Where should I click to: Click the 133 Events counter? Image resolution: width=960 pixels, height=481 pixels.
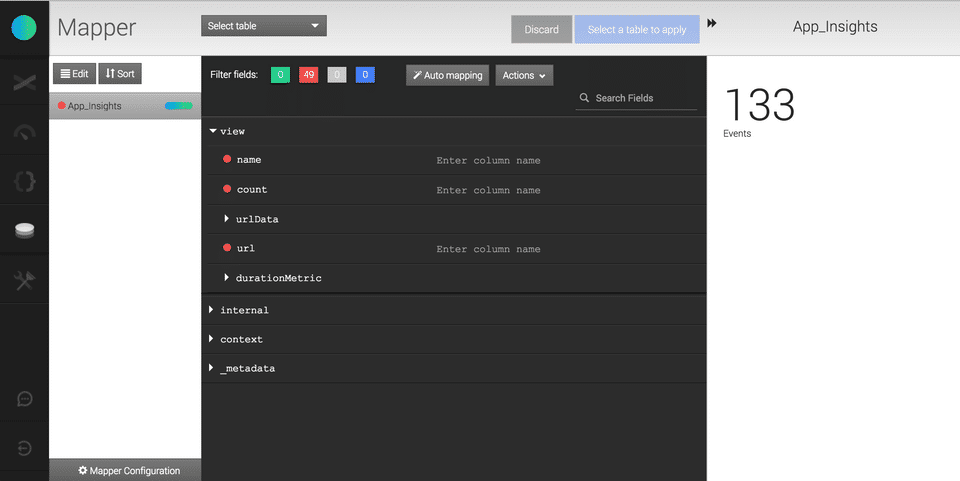(759, 111)
